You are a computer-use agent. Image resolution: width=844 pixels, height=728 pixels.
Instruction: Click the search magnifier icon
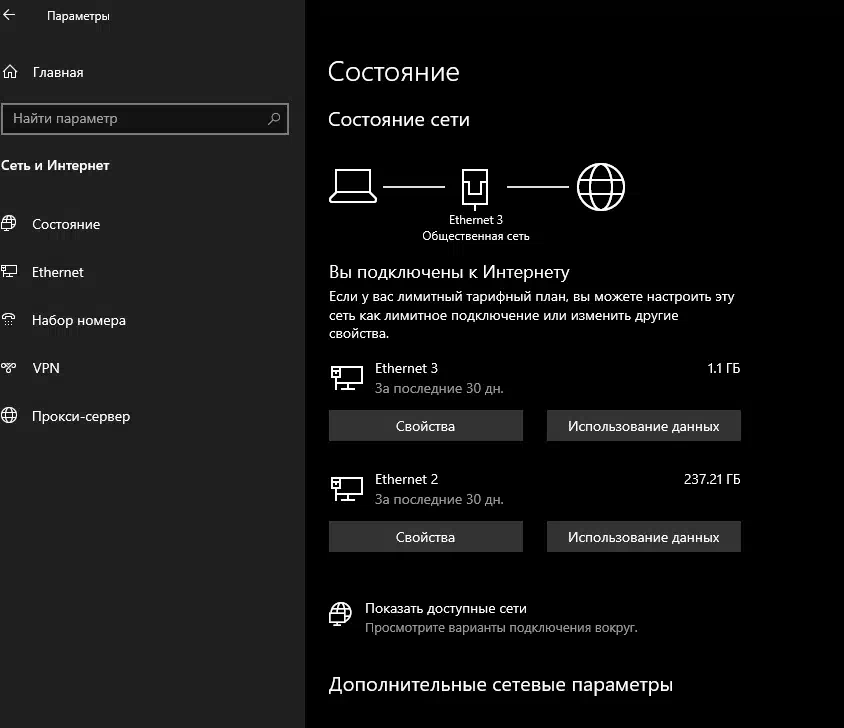pyautogui.click(x=274, y=118)
